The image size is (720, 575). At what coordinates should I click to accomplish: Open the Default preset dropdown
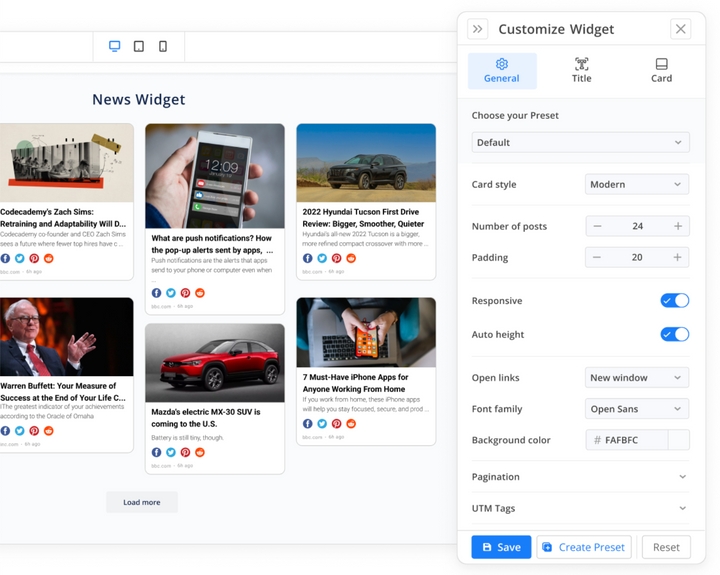[x=580, y=142]
